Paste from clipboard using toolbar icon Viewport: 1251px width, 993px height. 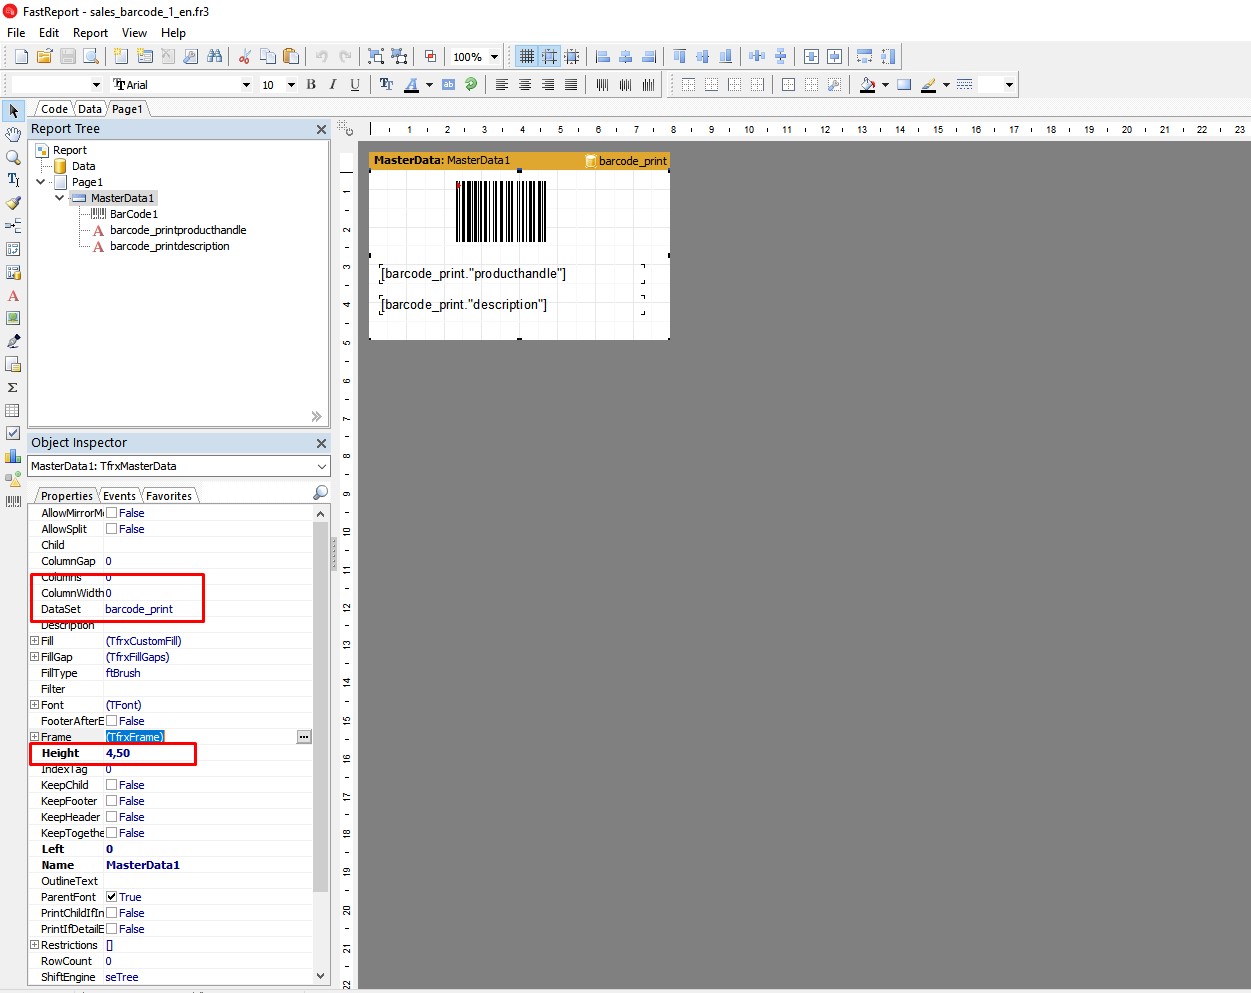coord(290,57)
